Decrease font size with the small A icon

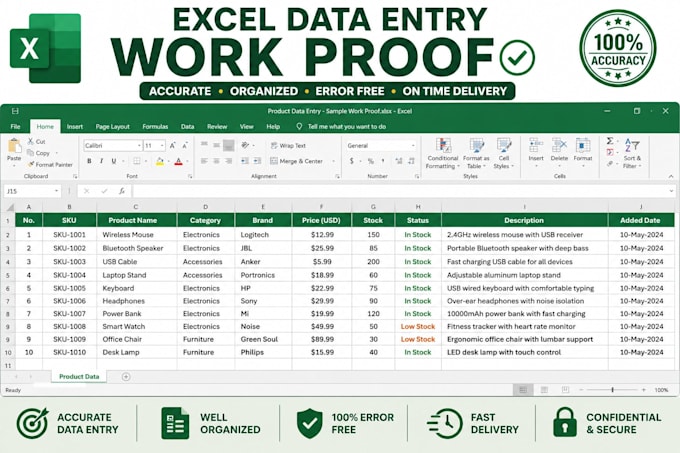pos(185,146)
